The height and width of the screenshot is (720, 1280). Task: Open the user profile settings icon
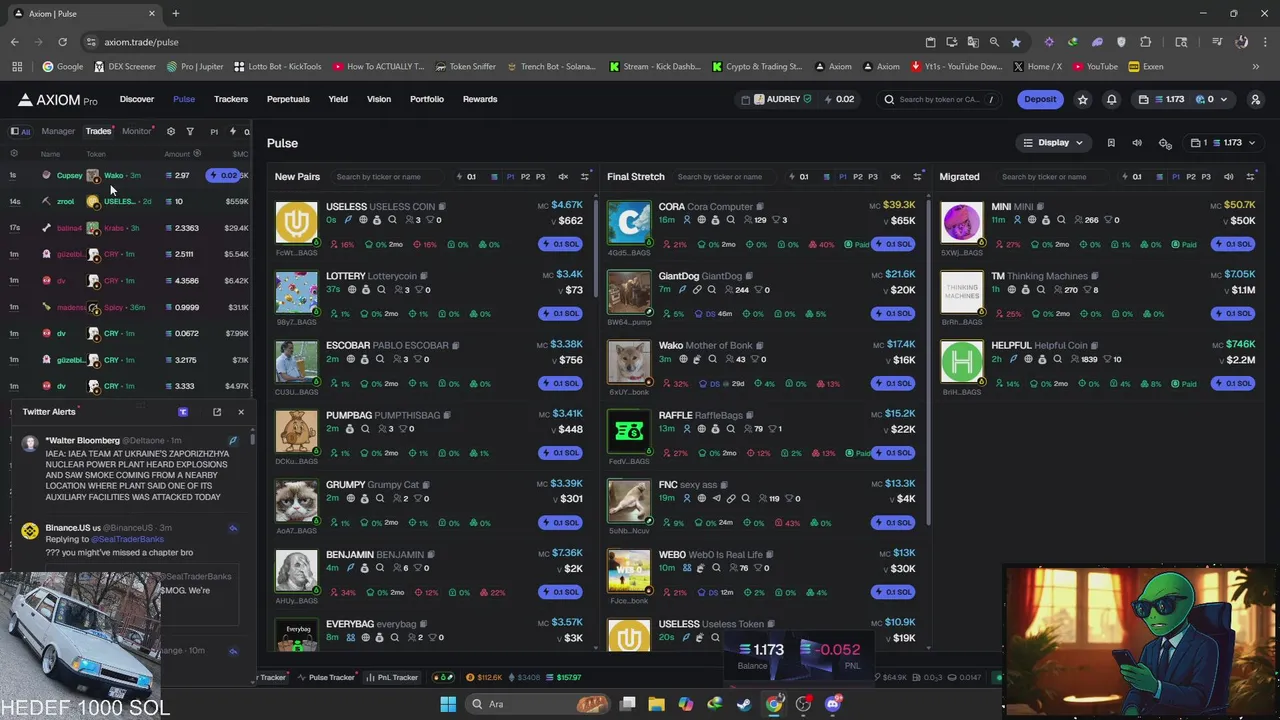pos(1256,99)
